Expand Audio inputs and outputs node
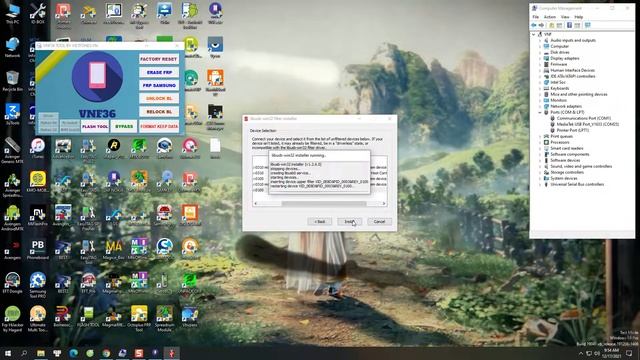Image resolution: width=640 pixels, height=360 pixels. 540,40
